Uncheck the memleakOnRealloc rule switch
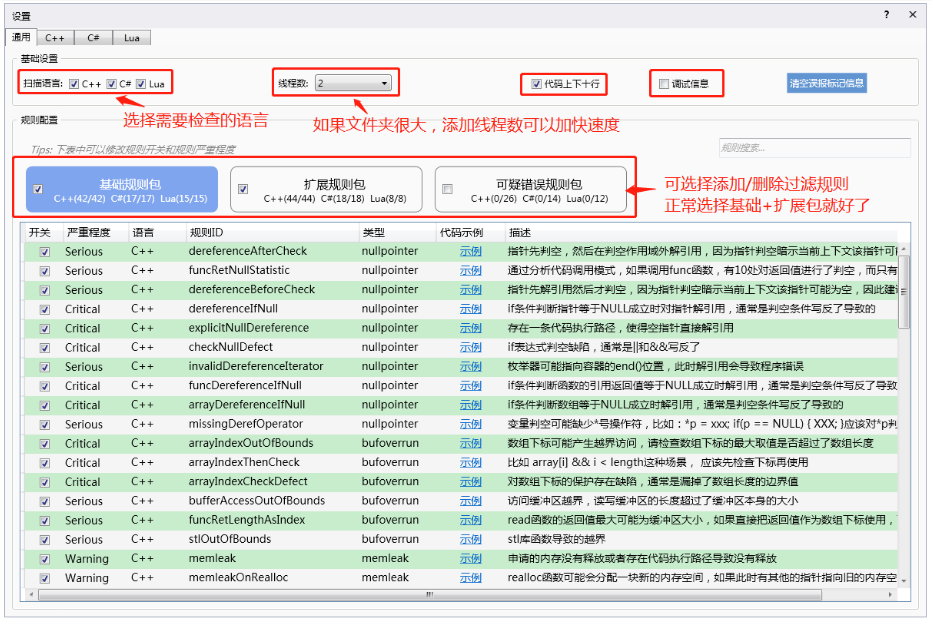 43,577
